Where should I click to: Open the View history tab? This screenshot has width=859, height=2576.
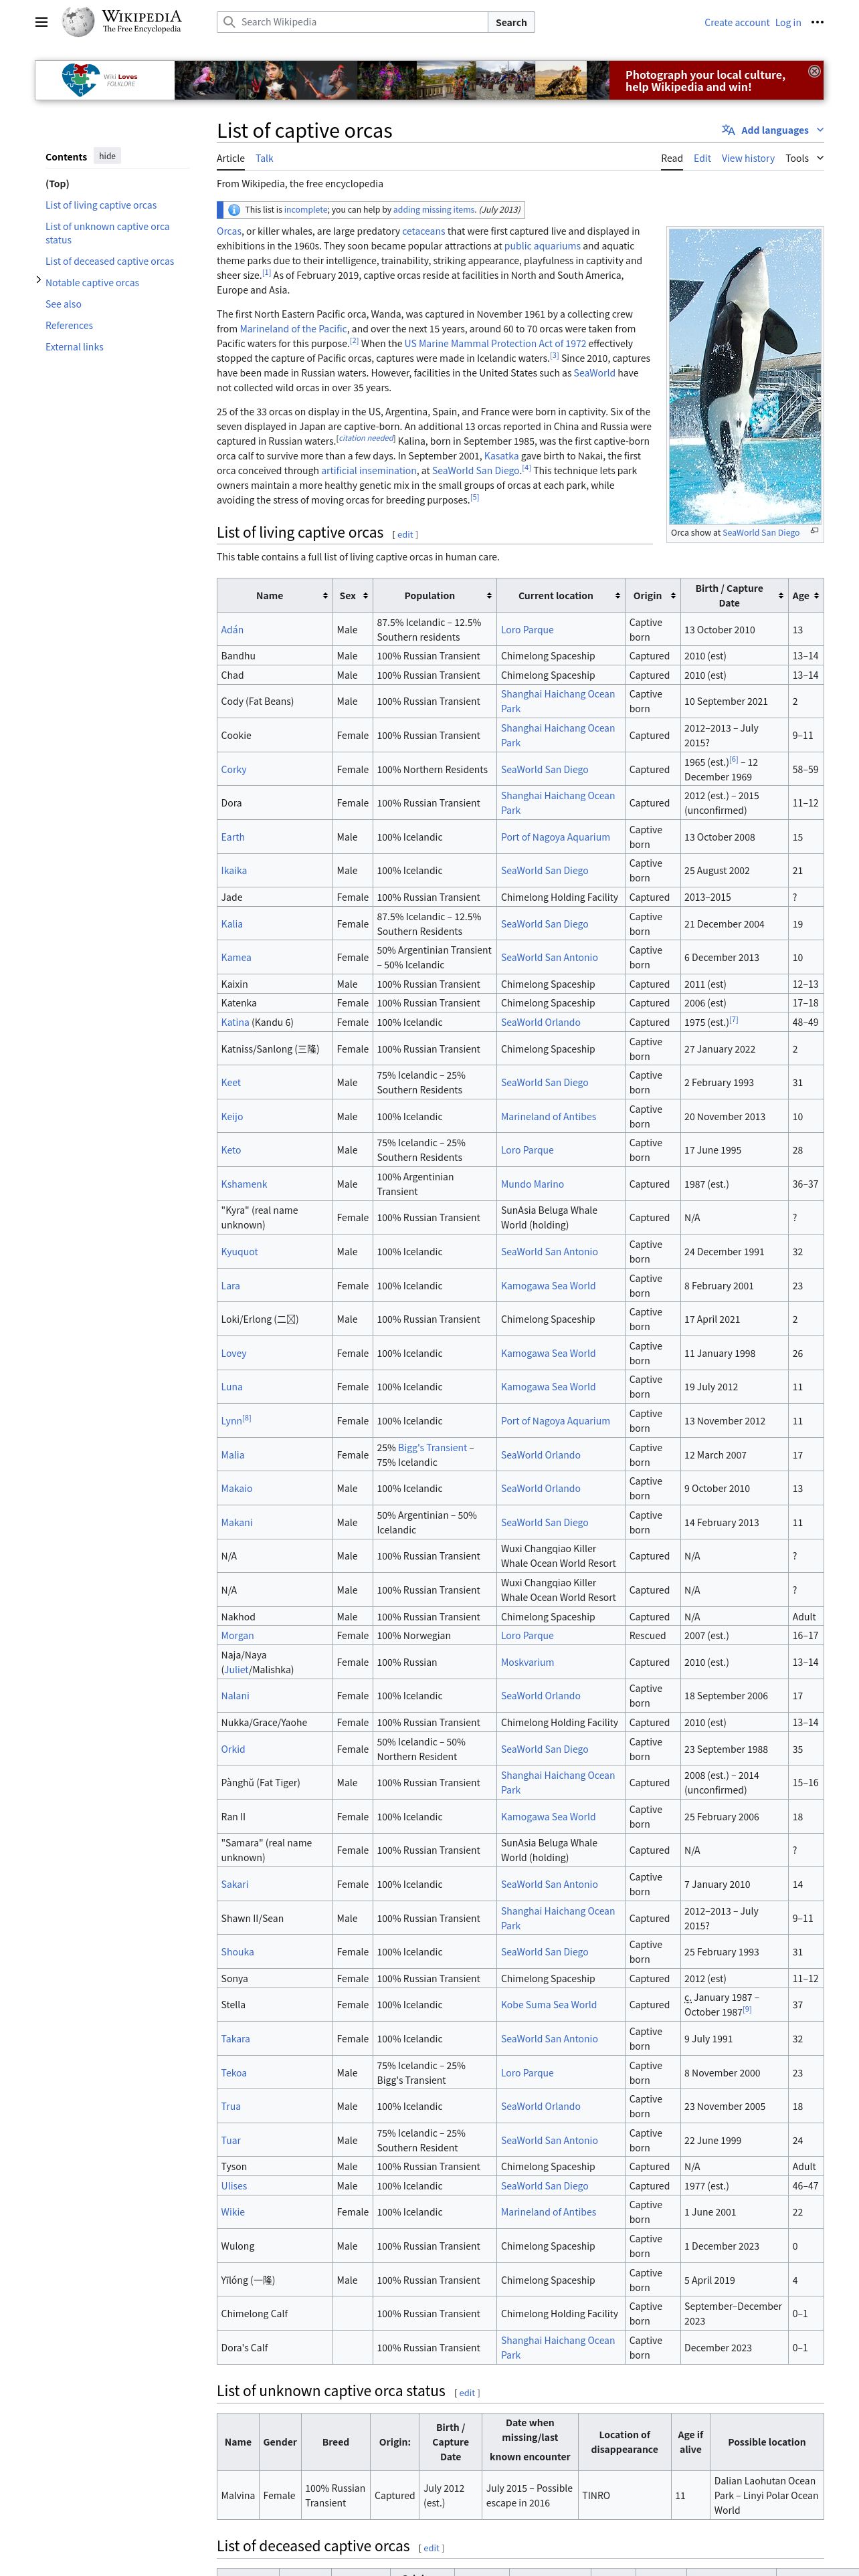pyautogui.click(x=748, y=158)
